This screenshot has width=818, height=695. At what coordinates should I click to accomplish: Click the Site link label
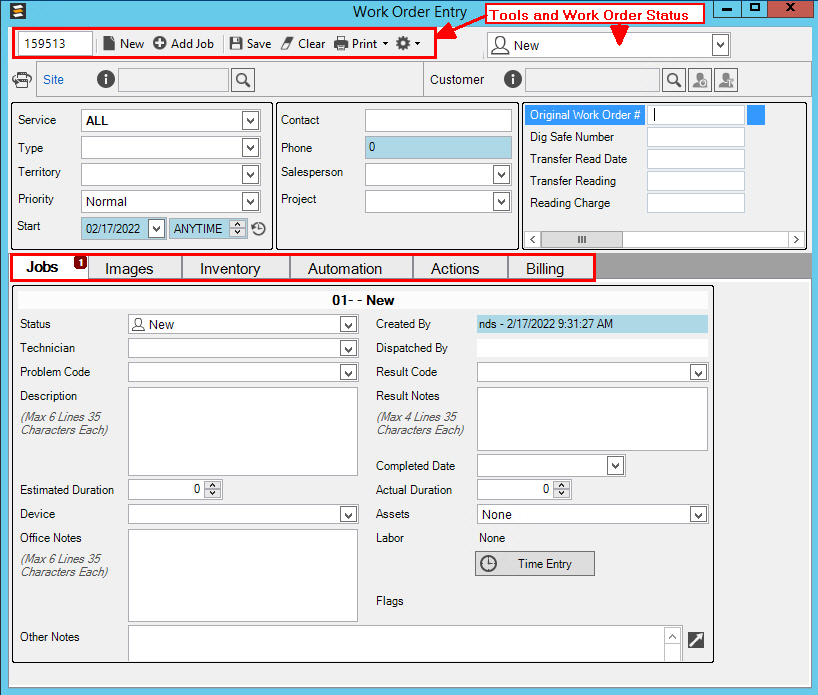(53, 80)
